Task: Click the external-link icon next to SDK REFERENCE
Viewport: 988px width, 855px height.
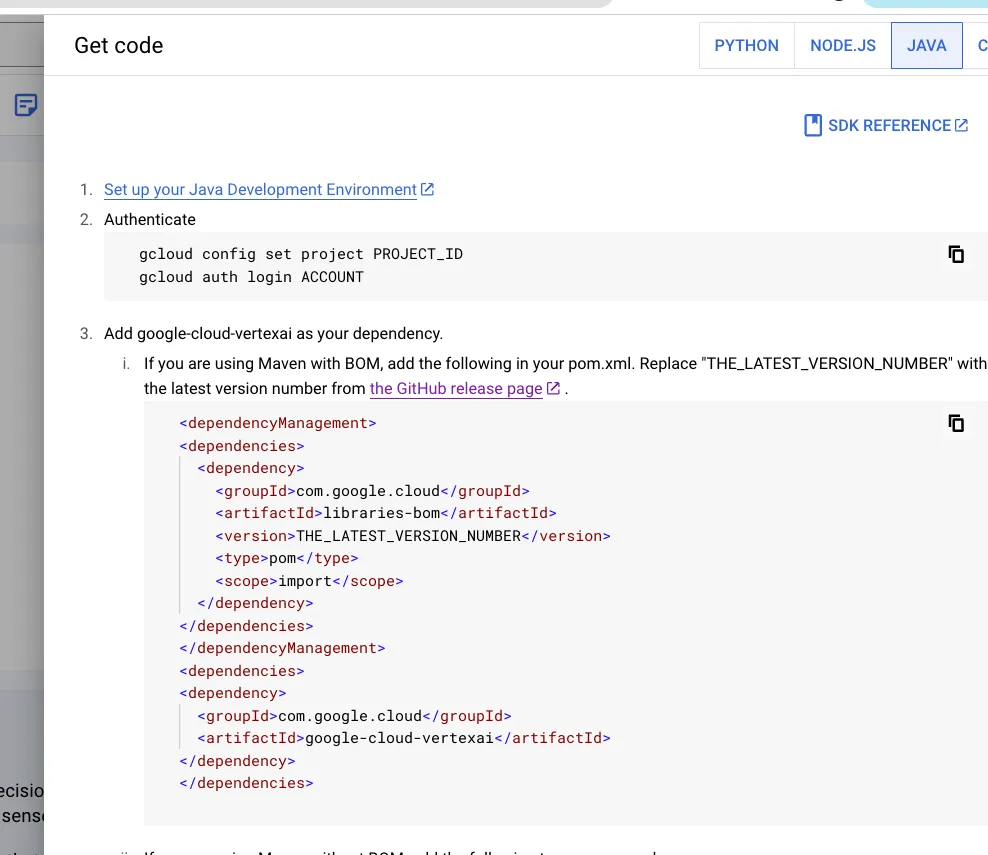Action: (x=961, y=125)
